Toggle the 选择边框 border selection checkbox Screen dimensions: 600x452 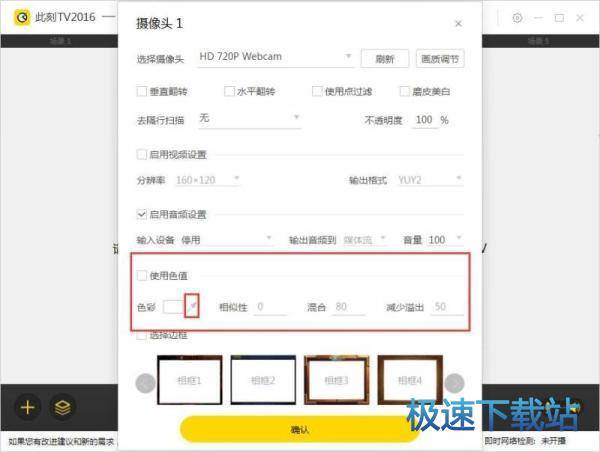(142, 336)
